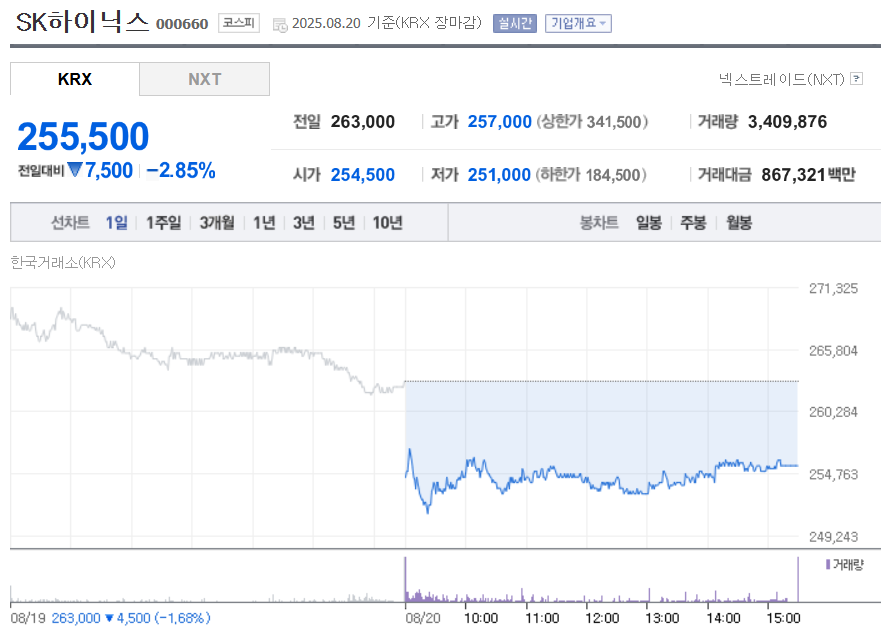881x643 pixels.
Task: Click the trading volume 3,409,876
Action: point(787,121)
